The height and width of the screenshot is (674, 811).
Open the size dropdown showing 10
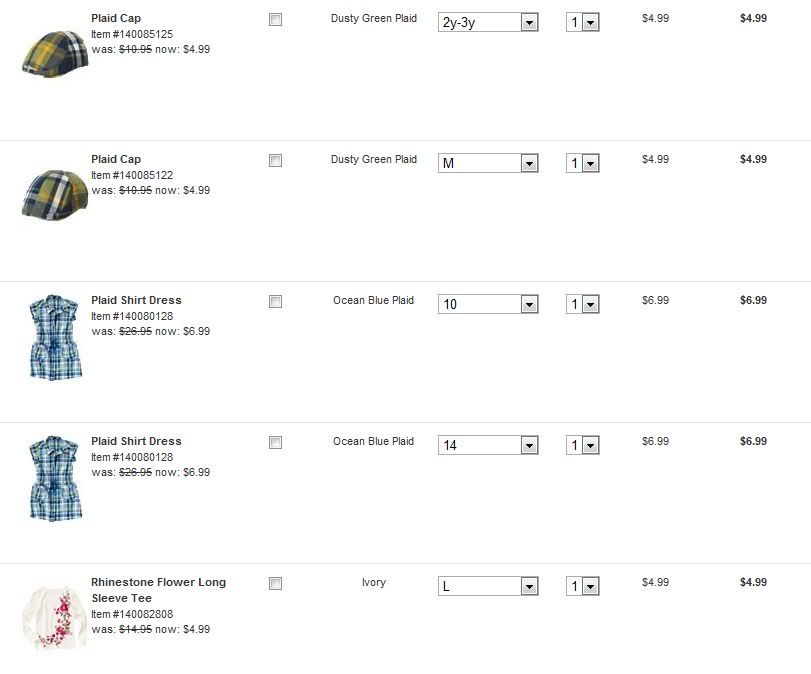pos(488,304)
